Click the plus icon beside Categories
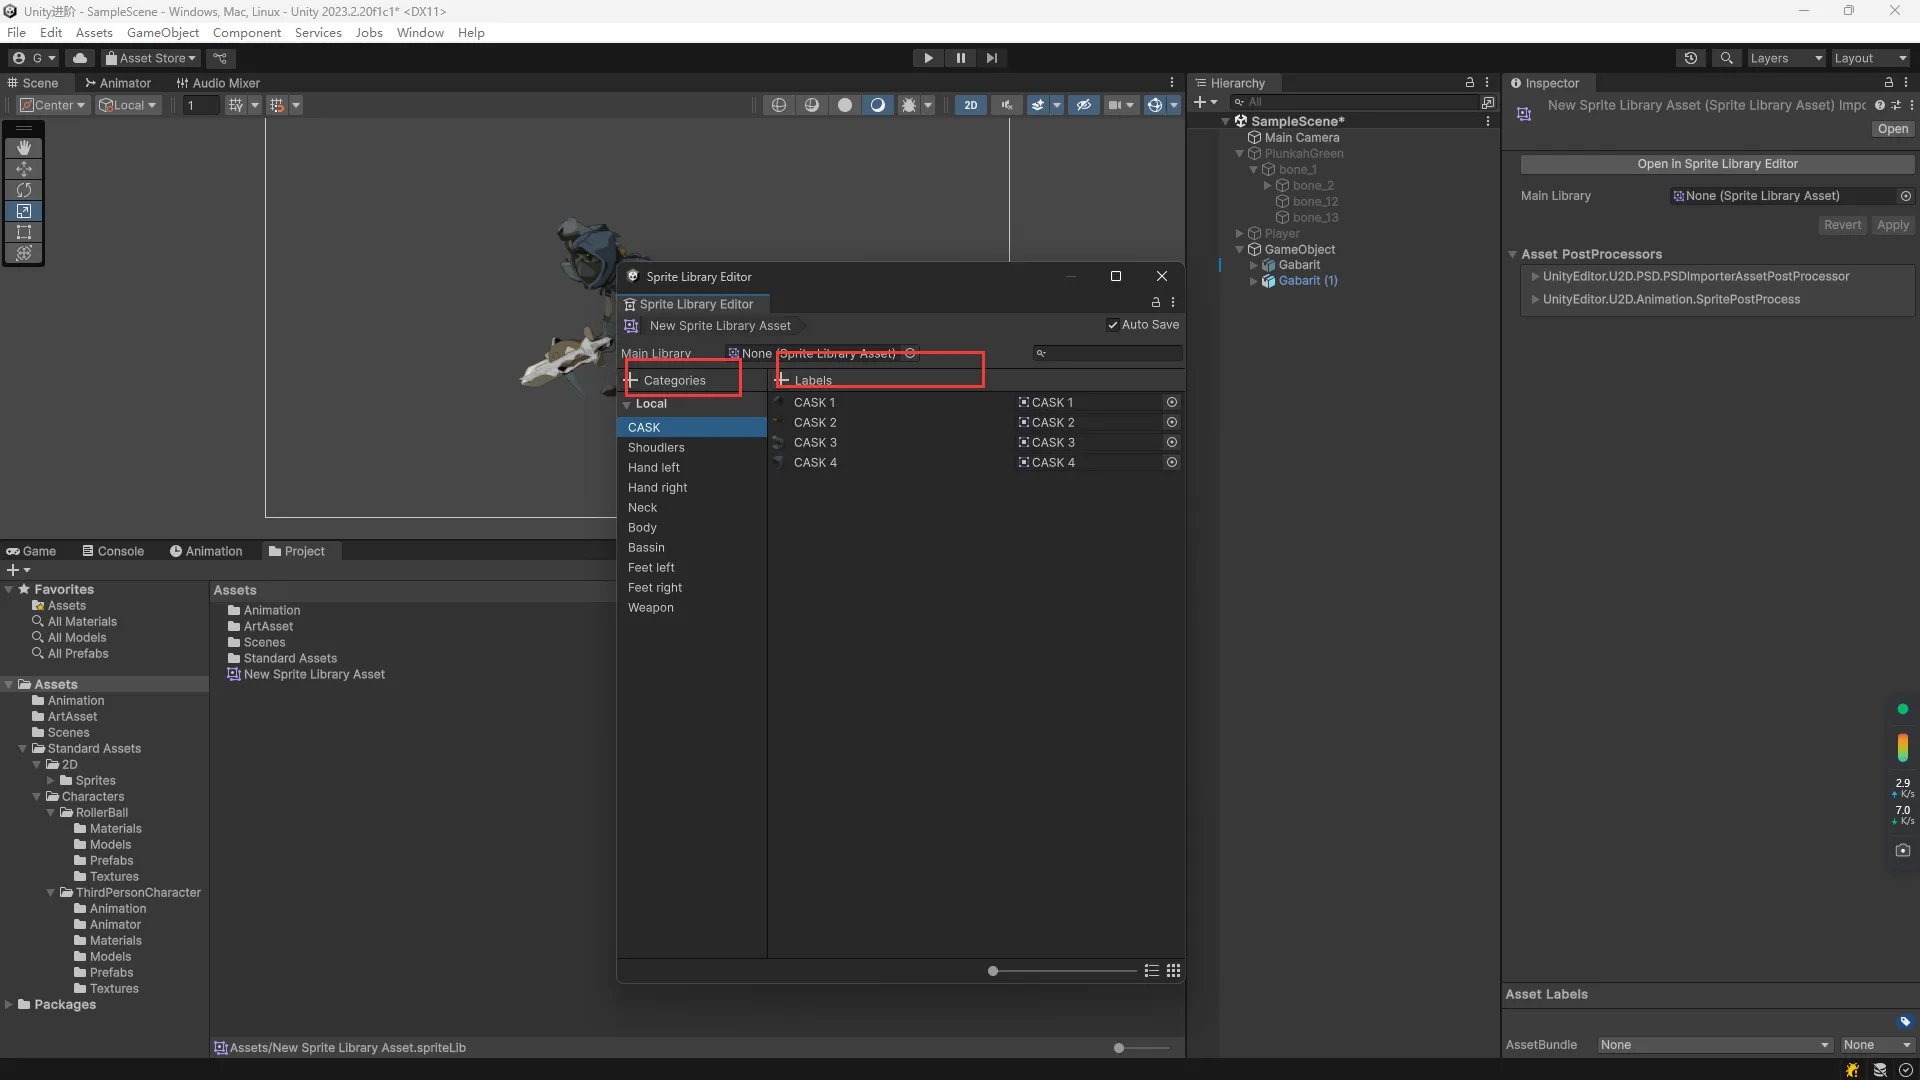This screenshot has height=1080, width=1920. coord(632,380)
